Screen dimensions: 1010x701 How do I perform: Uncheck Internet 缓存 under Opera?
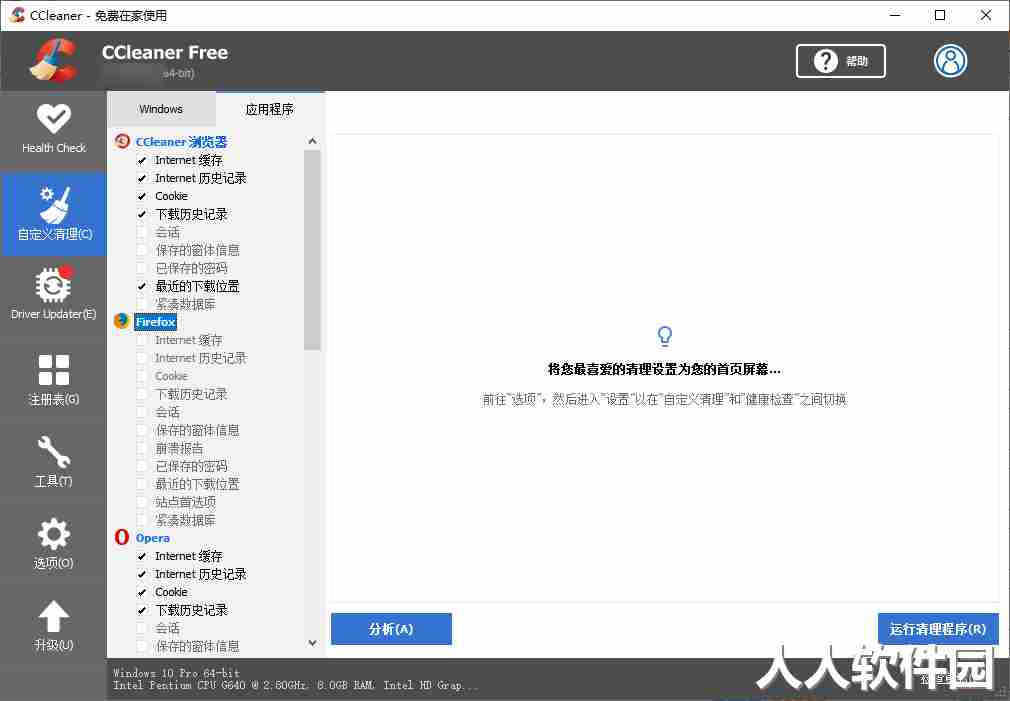pos(142,556)
